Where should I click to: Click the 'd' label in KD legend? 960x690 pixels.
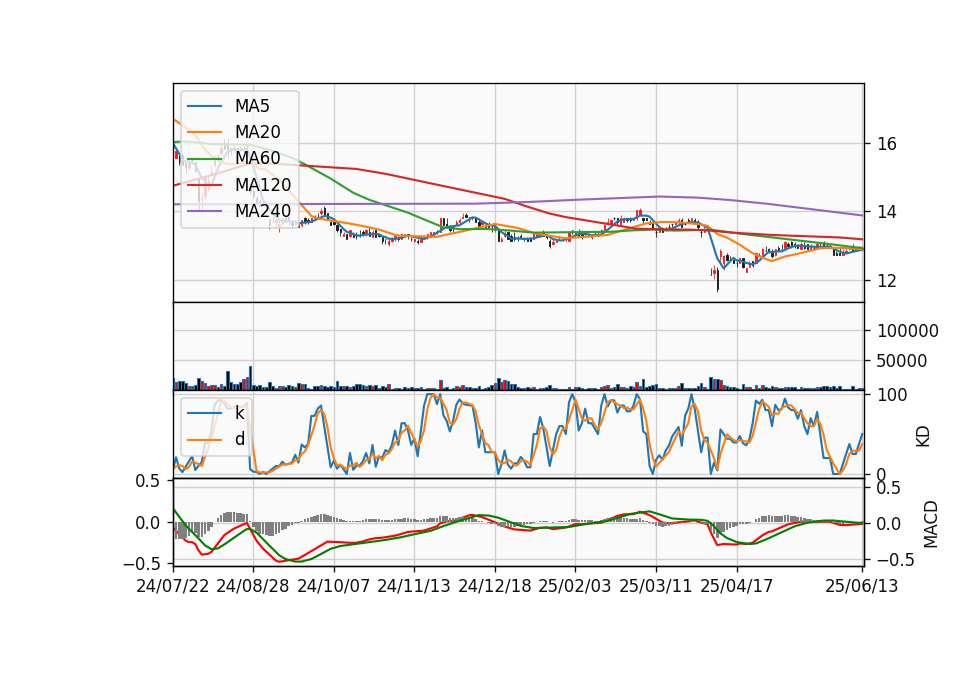(239, 440)
